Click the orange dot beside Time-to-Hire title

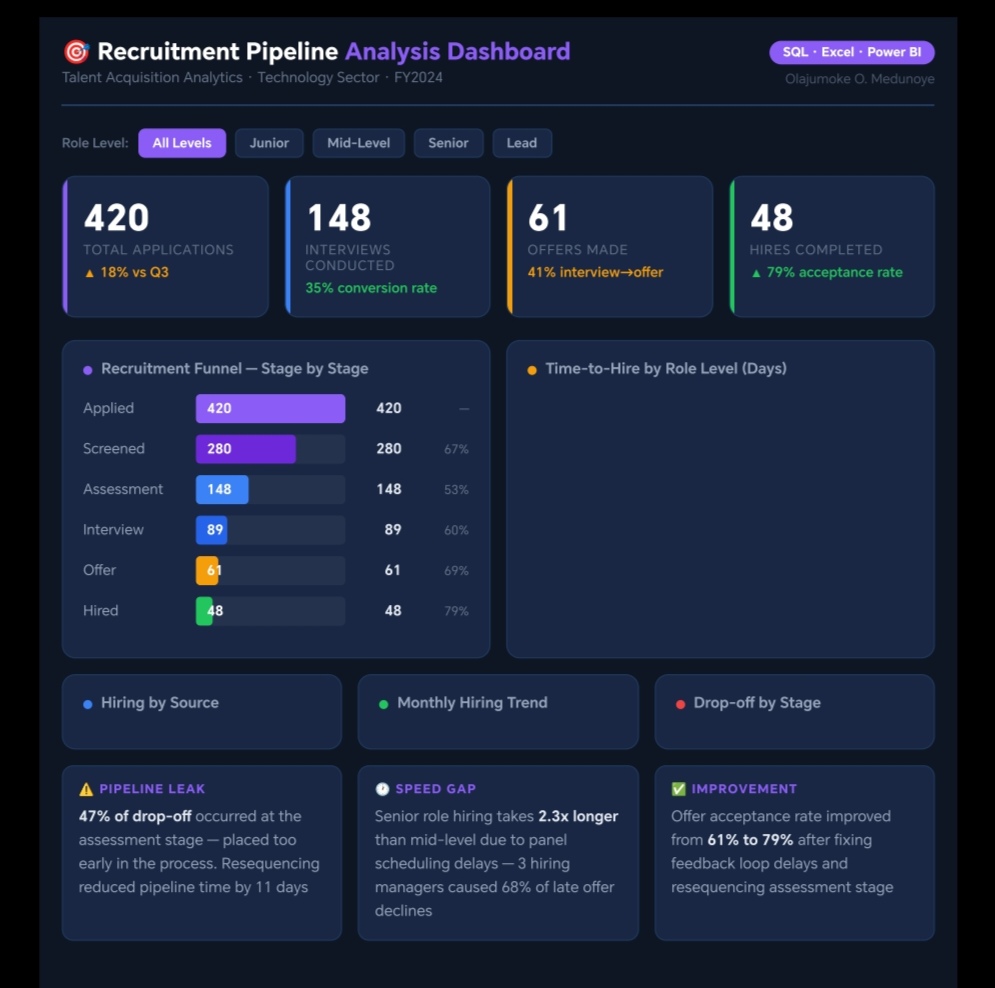(532, 370)
